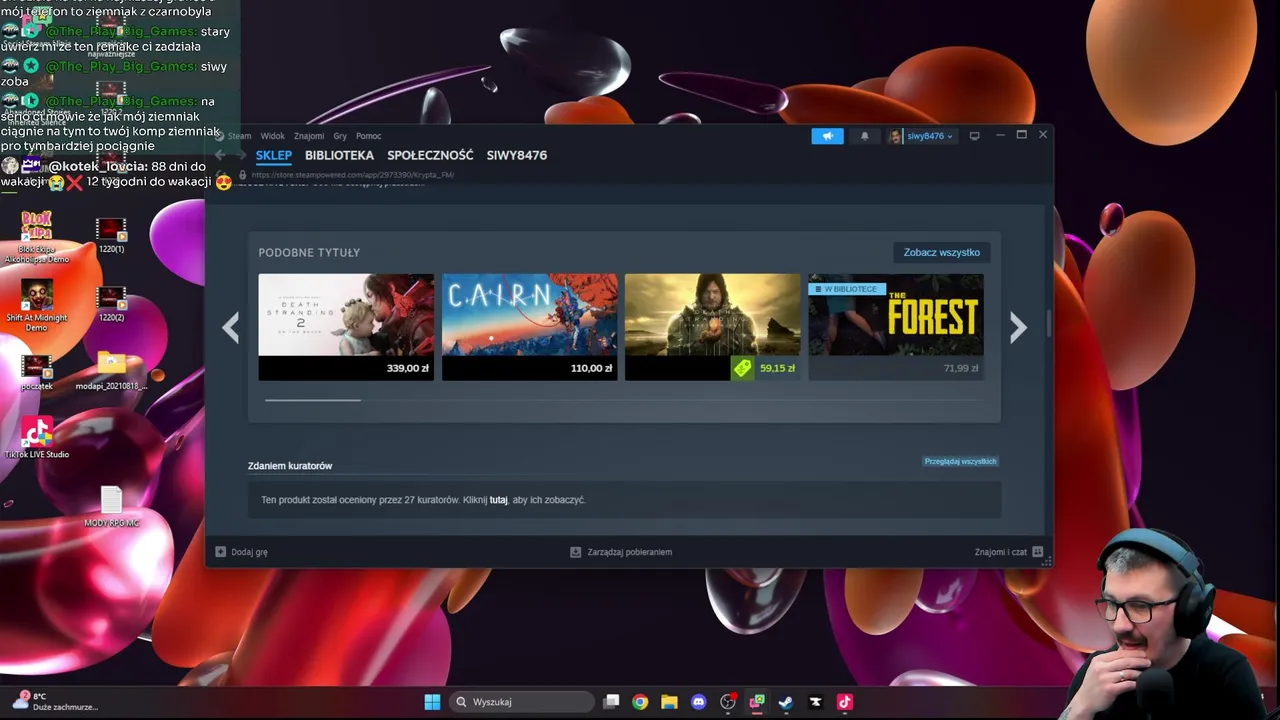Click the Zobacz wszystko button
This screenshot has height=720, width=1280.
tap(941, 252)
